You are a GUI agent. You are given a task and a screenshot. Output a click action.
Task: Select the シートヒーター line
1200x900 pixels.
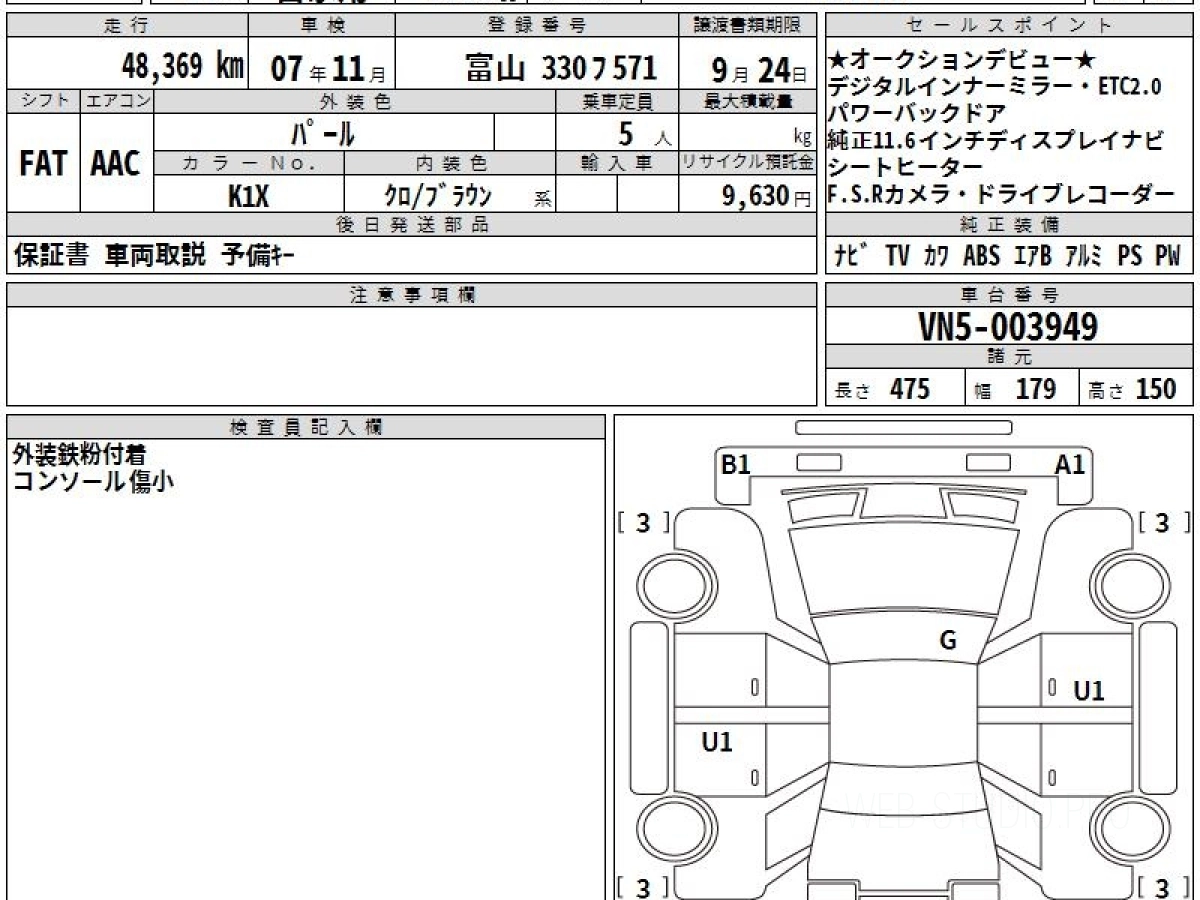click(906, 167)
